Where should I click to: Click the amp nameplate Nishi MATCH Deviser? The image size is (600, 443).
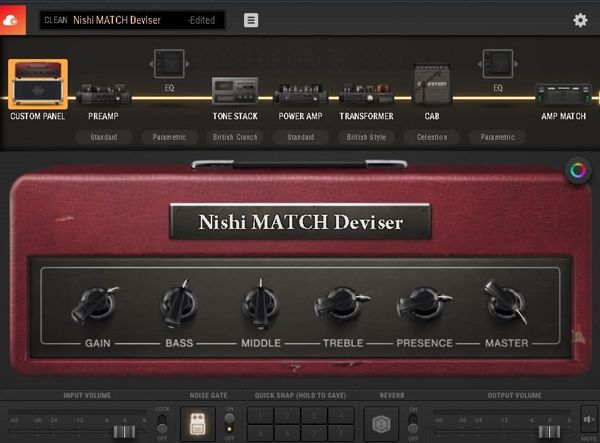300,222
